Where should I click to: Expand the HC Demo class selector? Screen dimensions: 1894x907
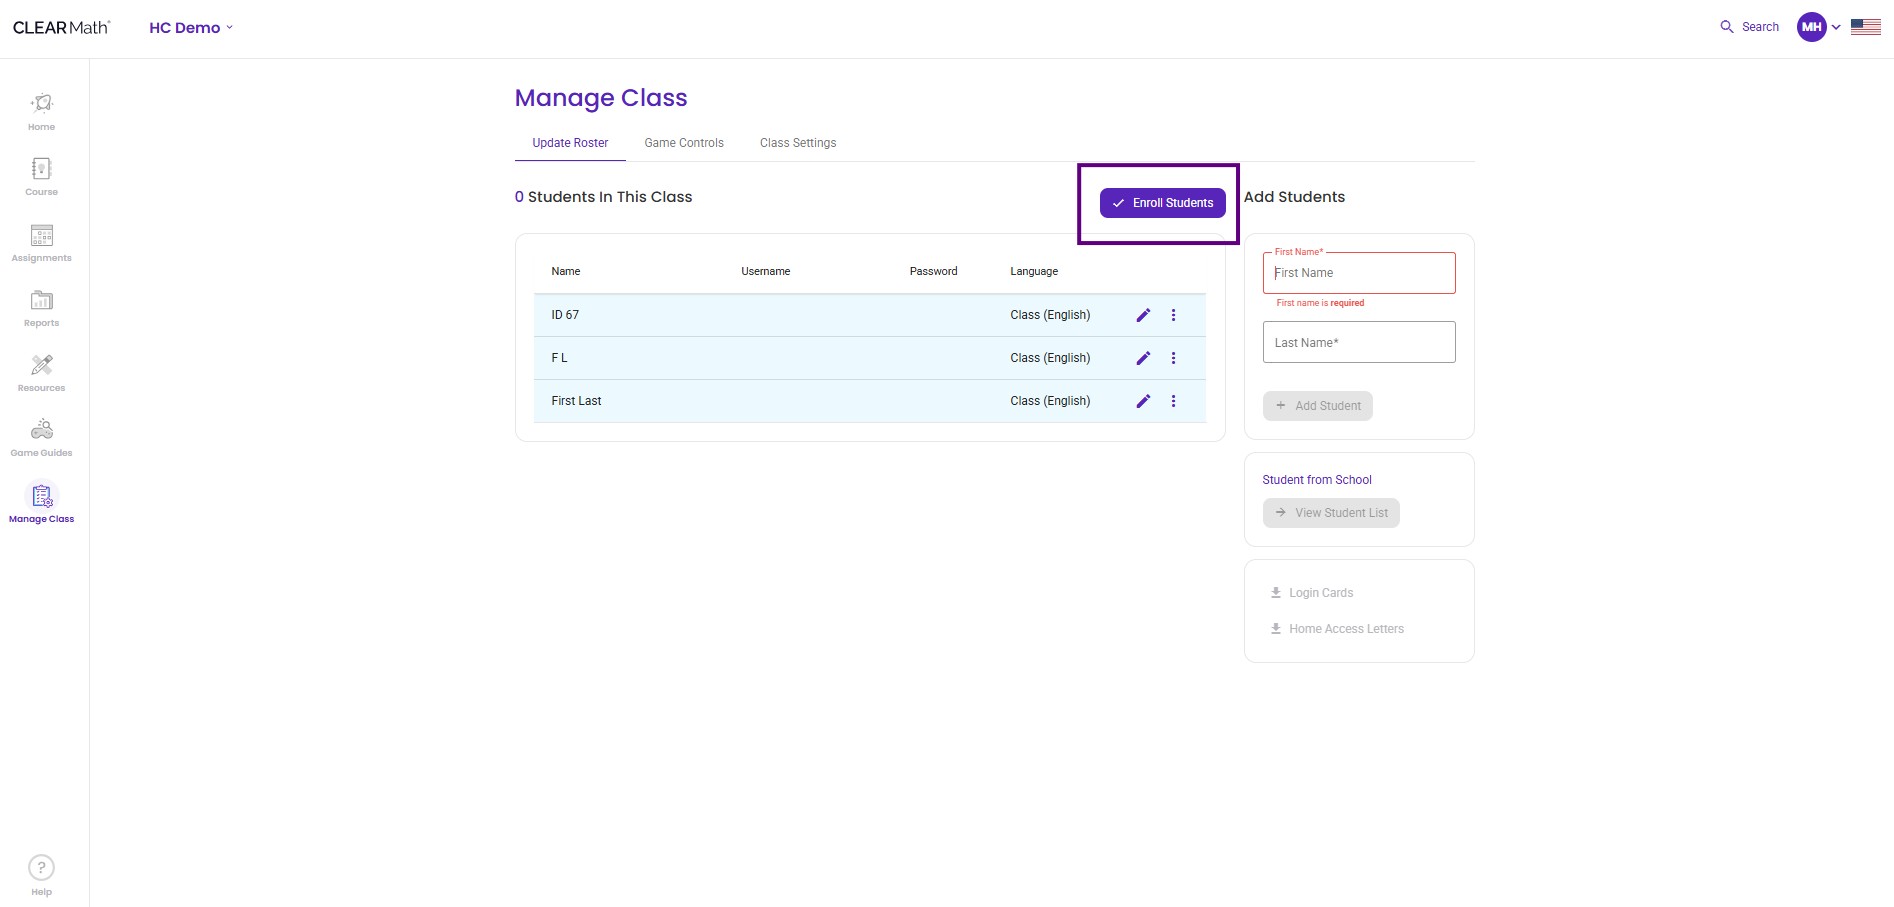coord(190,27)
